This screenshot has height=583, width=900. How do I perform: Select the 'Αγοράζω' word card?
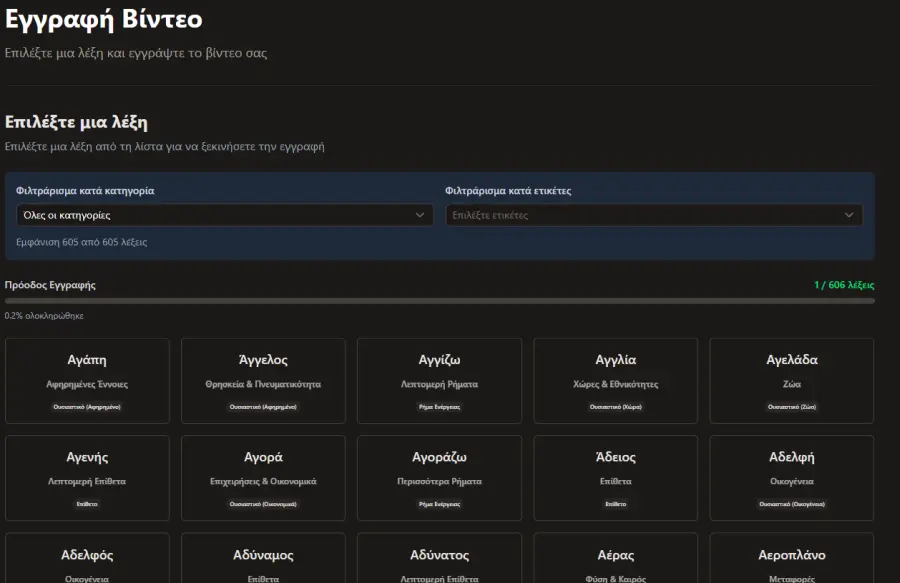[440, 478]
